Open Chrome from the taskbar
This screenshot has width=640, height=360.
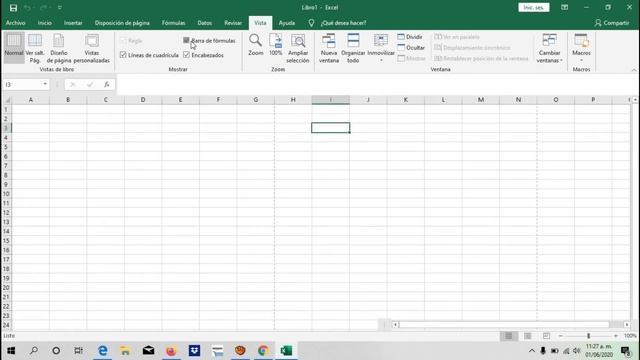[263, 350]
